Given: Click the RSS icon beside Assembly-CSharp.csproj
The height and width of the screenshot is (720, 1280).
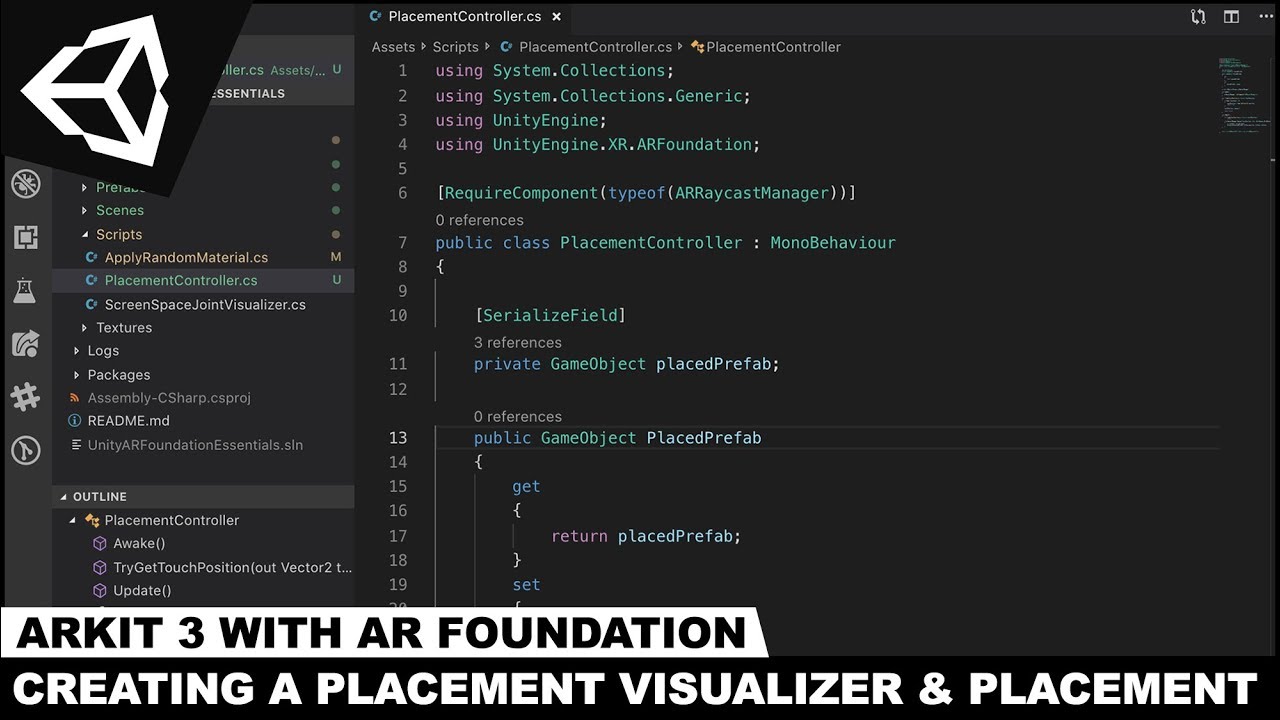Looking at the screenshot, I should click(x=75, y=398).
